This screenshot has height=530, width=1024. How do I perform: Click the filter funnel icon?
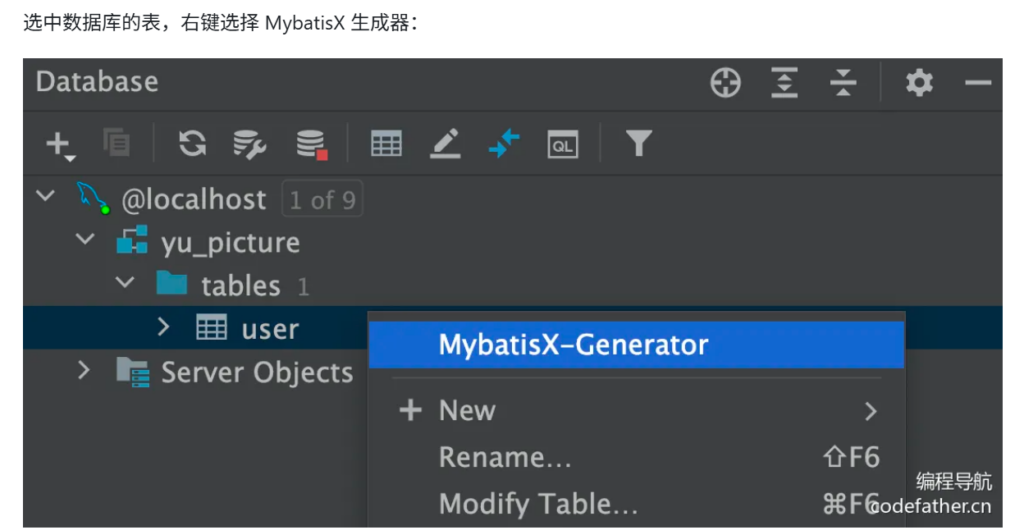[638, 144]
